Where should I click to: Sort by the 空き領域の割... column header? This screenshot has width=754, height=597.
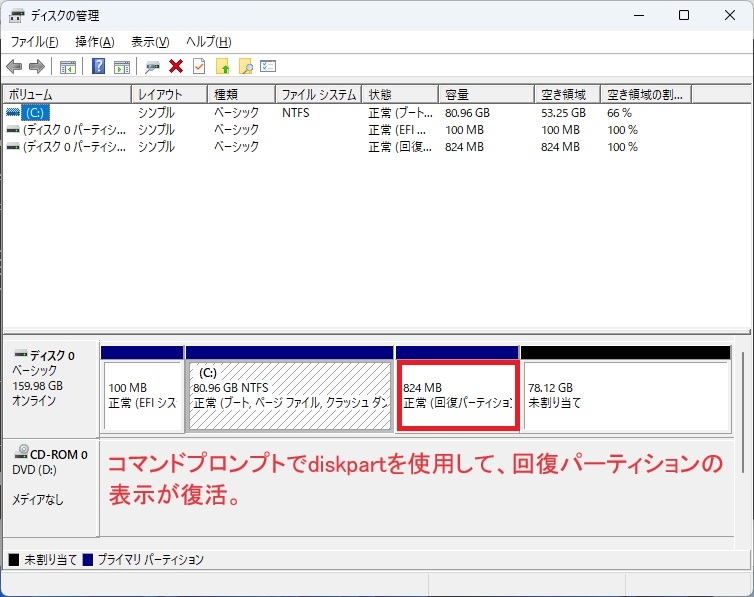[646, 94]
